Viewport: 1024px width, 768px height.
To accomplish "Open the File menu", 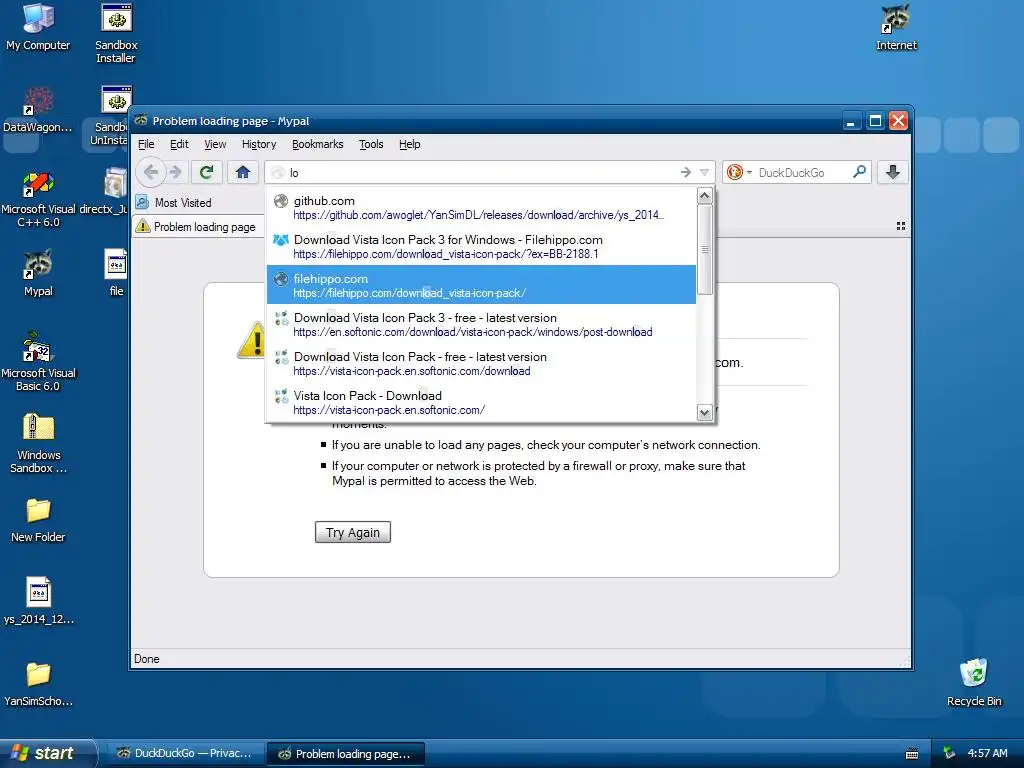I will click(146, 144).
